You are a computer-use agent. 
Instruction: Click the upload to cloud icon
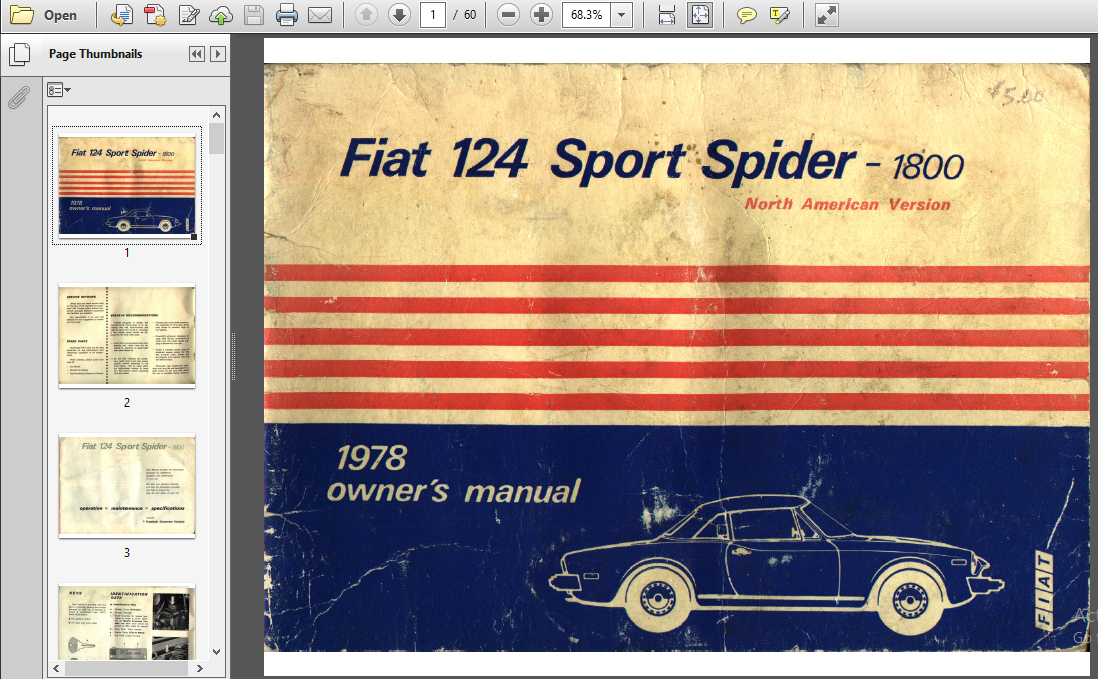click(221, 15)
